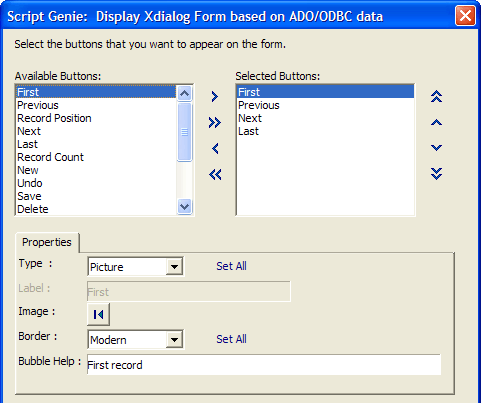Remove all buttons with double left arrow
The image size is (481, 403).
[215, 174]
